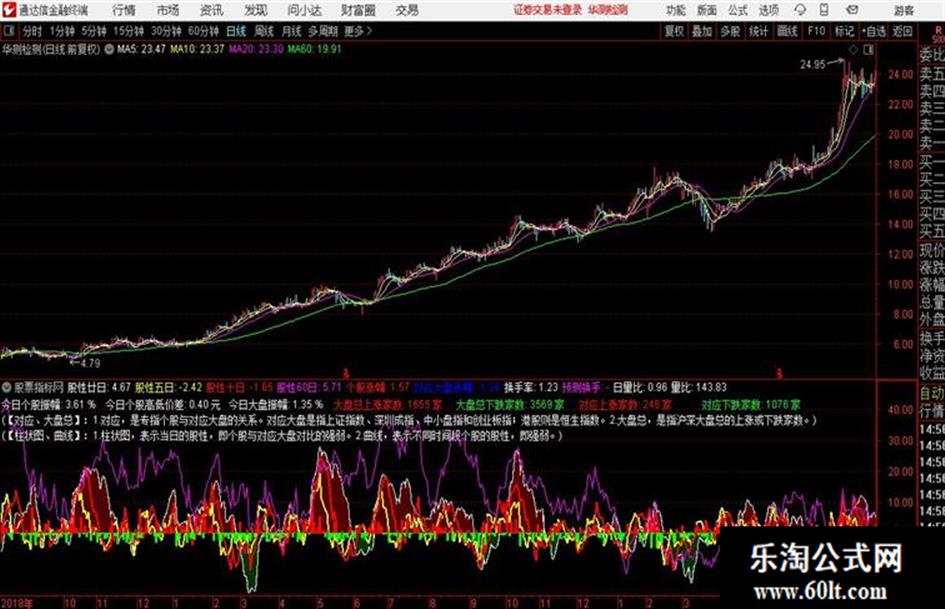Click 证券交易未登录 login link
This screenshot has height=609, width=945.
(x=548, y=10)
